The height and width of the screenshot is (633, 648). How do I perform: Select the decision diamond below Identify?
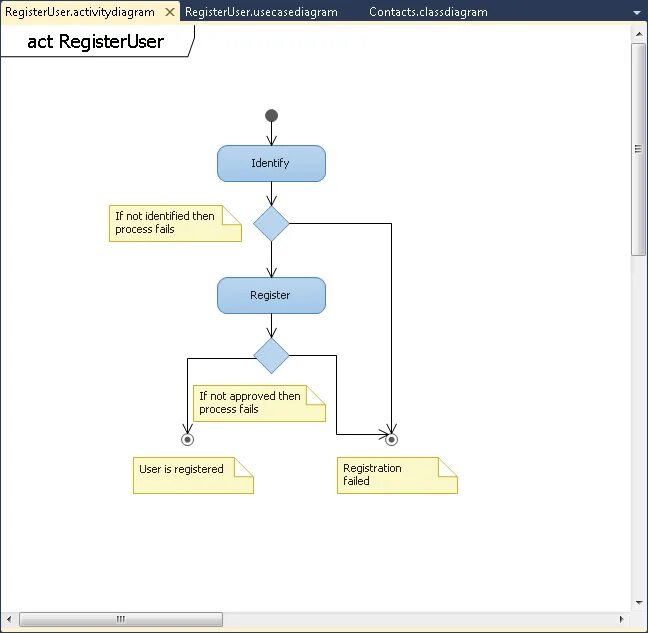tap(271, 224)
